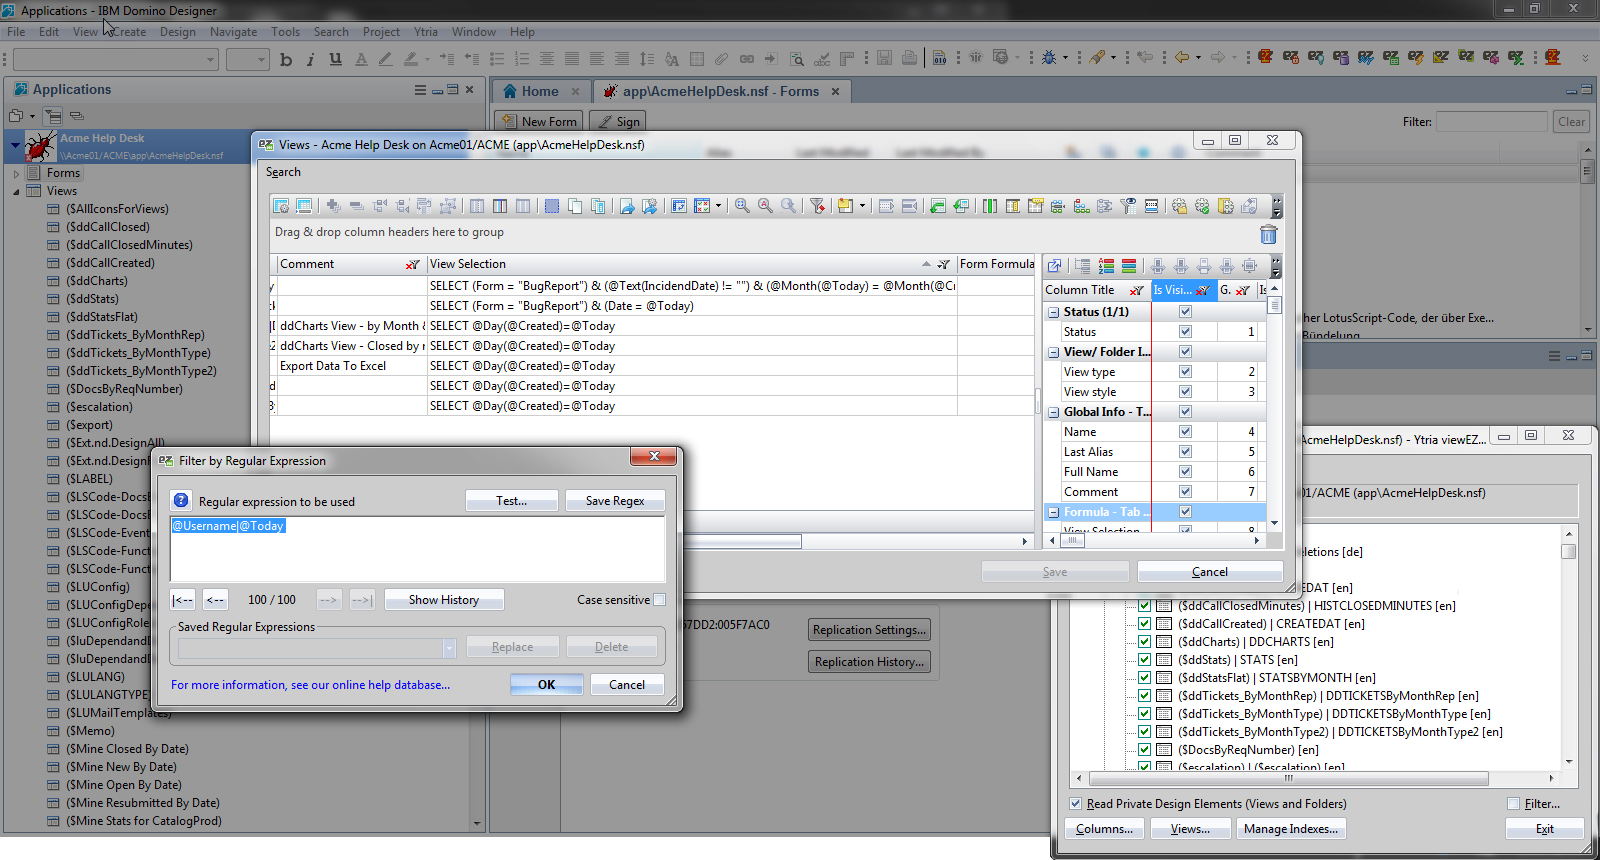Click the Show History button
The width and height of the screenshot is (1600, 860).
coord(444,600)
